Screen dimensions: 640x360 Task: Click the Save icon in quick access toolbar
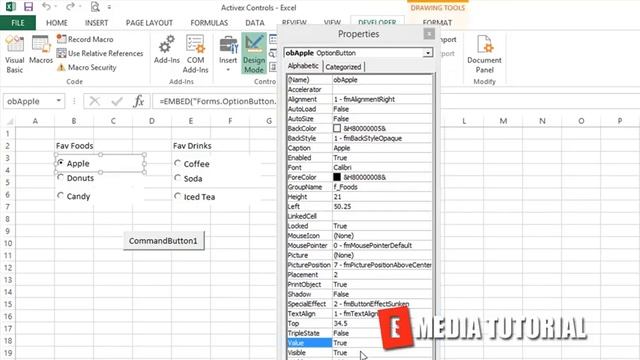click(28, 7)
